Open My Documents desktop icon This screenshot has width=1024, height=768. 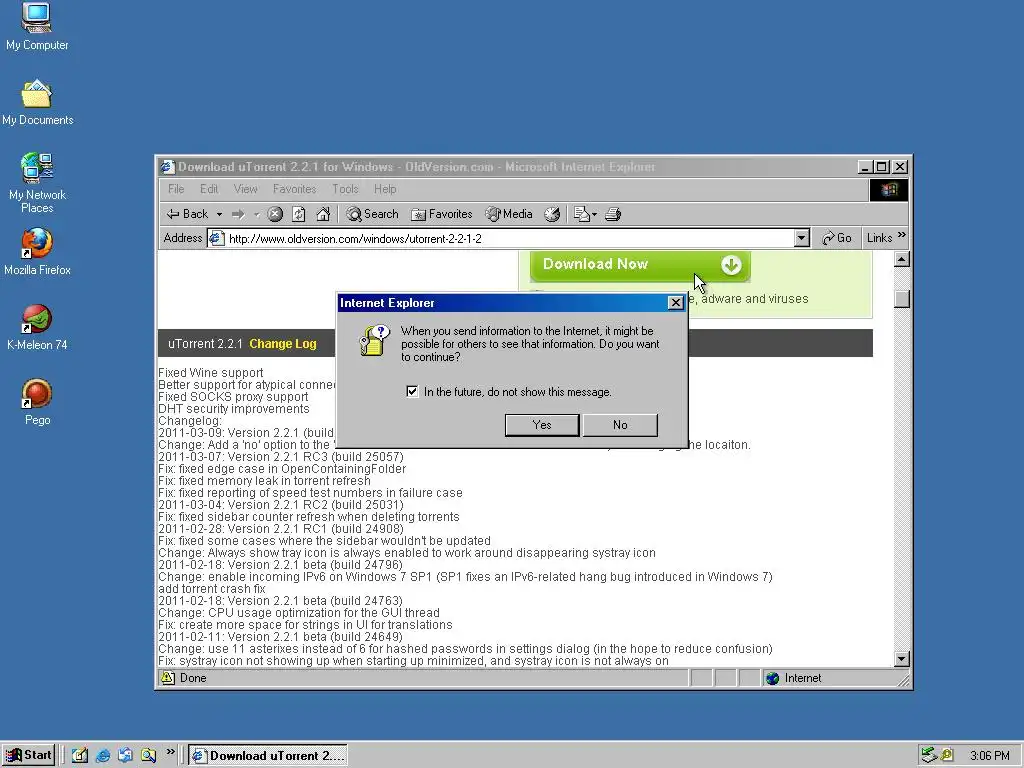[x=37, y=103]
